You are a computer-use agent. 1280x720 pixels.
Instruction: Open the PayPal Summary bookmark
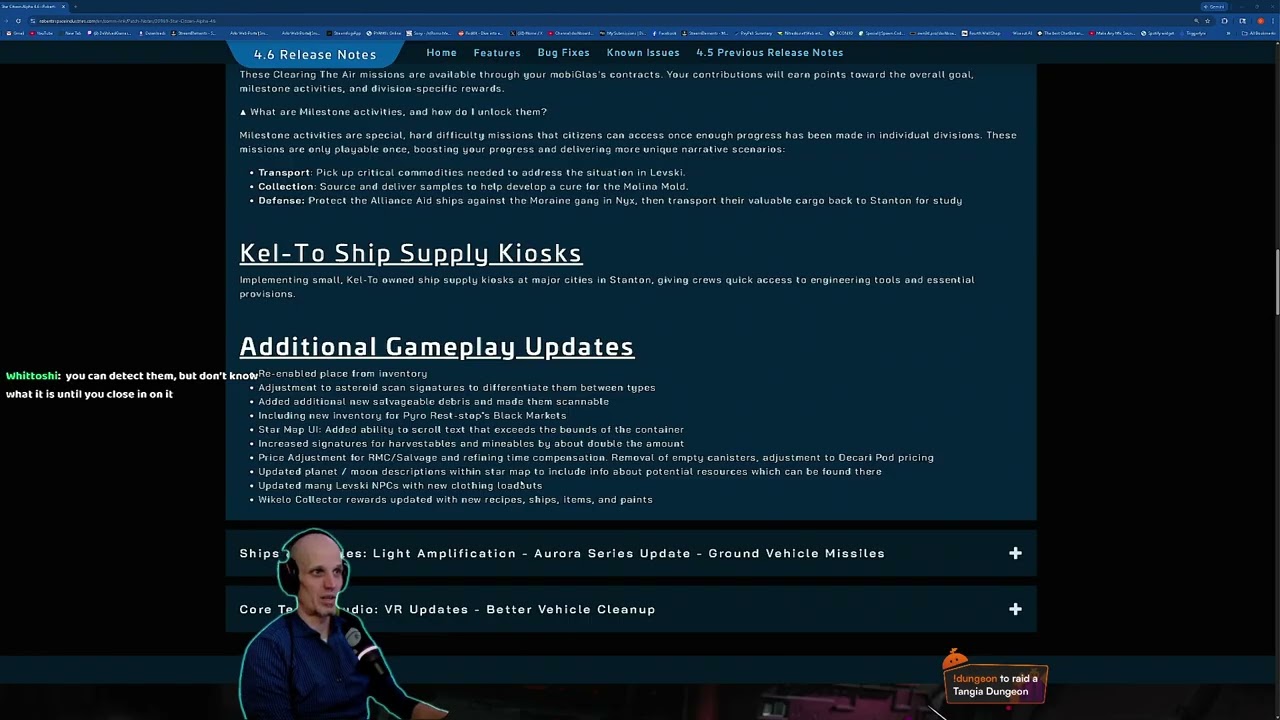click(754, 33)
